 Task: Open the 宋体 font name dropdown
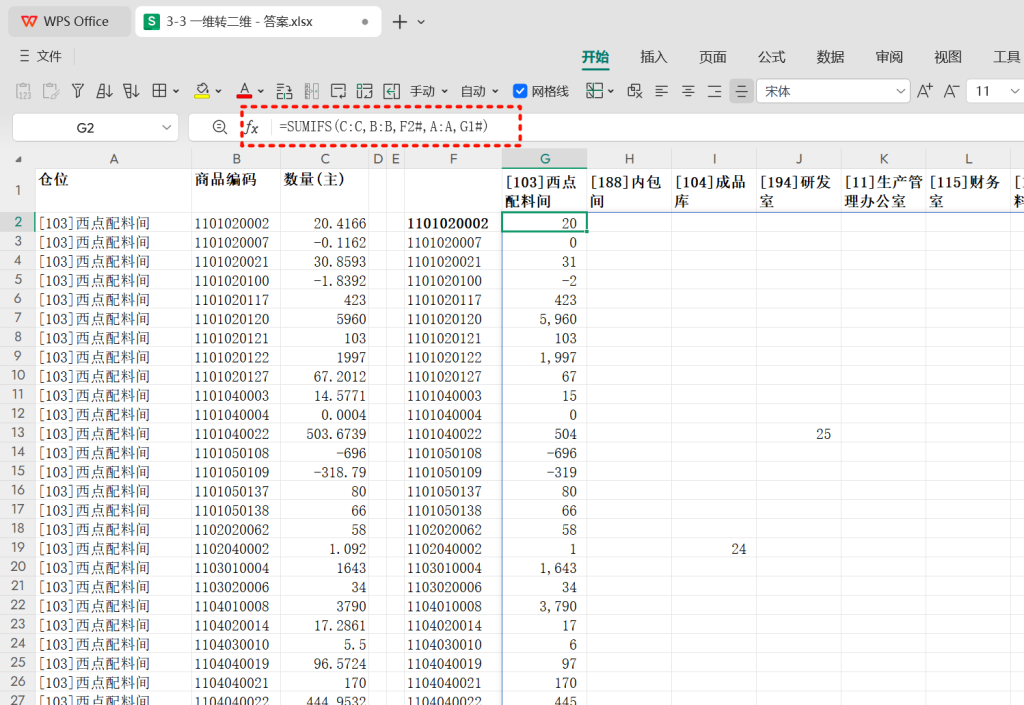[x=901, y=91]
